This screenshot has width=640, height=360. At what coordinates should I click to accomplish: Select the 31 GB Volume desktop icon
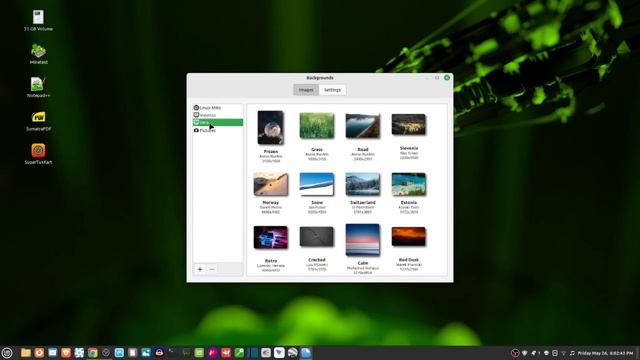click(38, 21)
